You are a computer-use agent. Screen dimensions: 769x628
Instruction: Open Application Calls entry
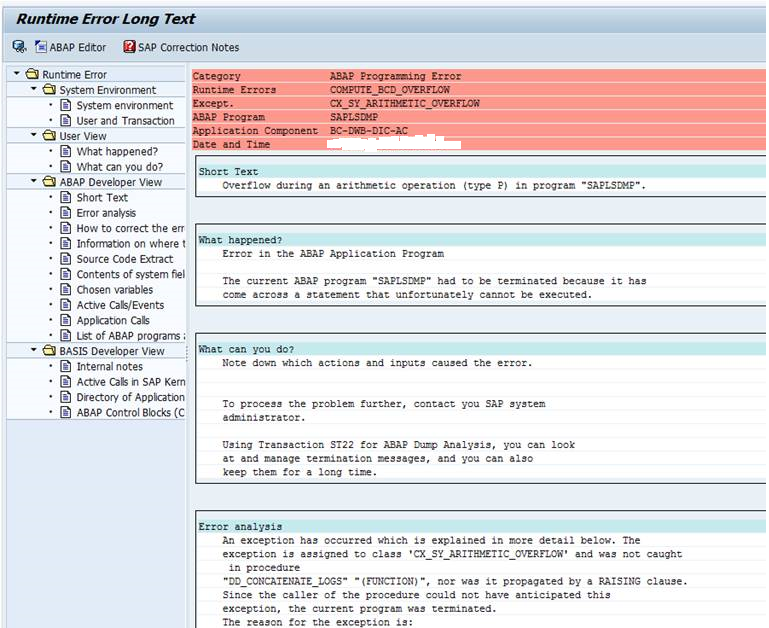pos(113,320)
